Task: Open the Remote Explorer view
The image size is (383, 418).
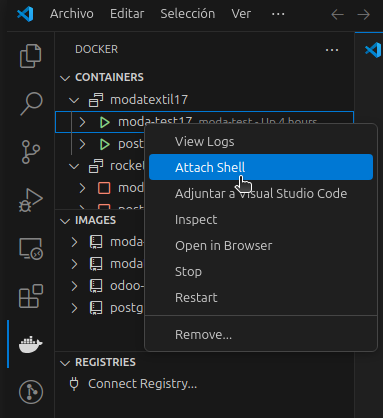Action: coord(31,249)
